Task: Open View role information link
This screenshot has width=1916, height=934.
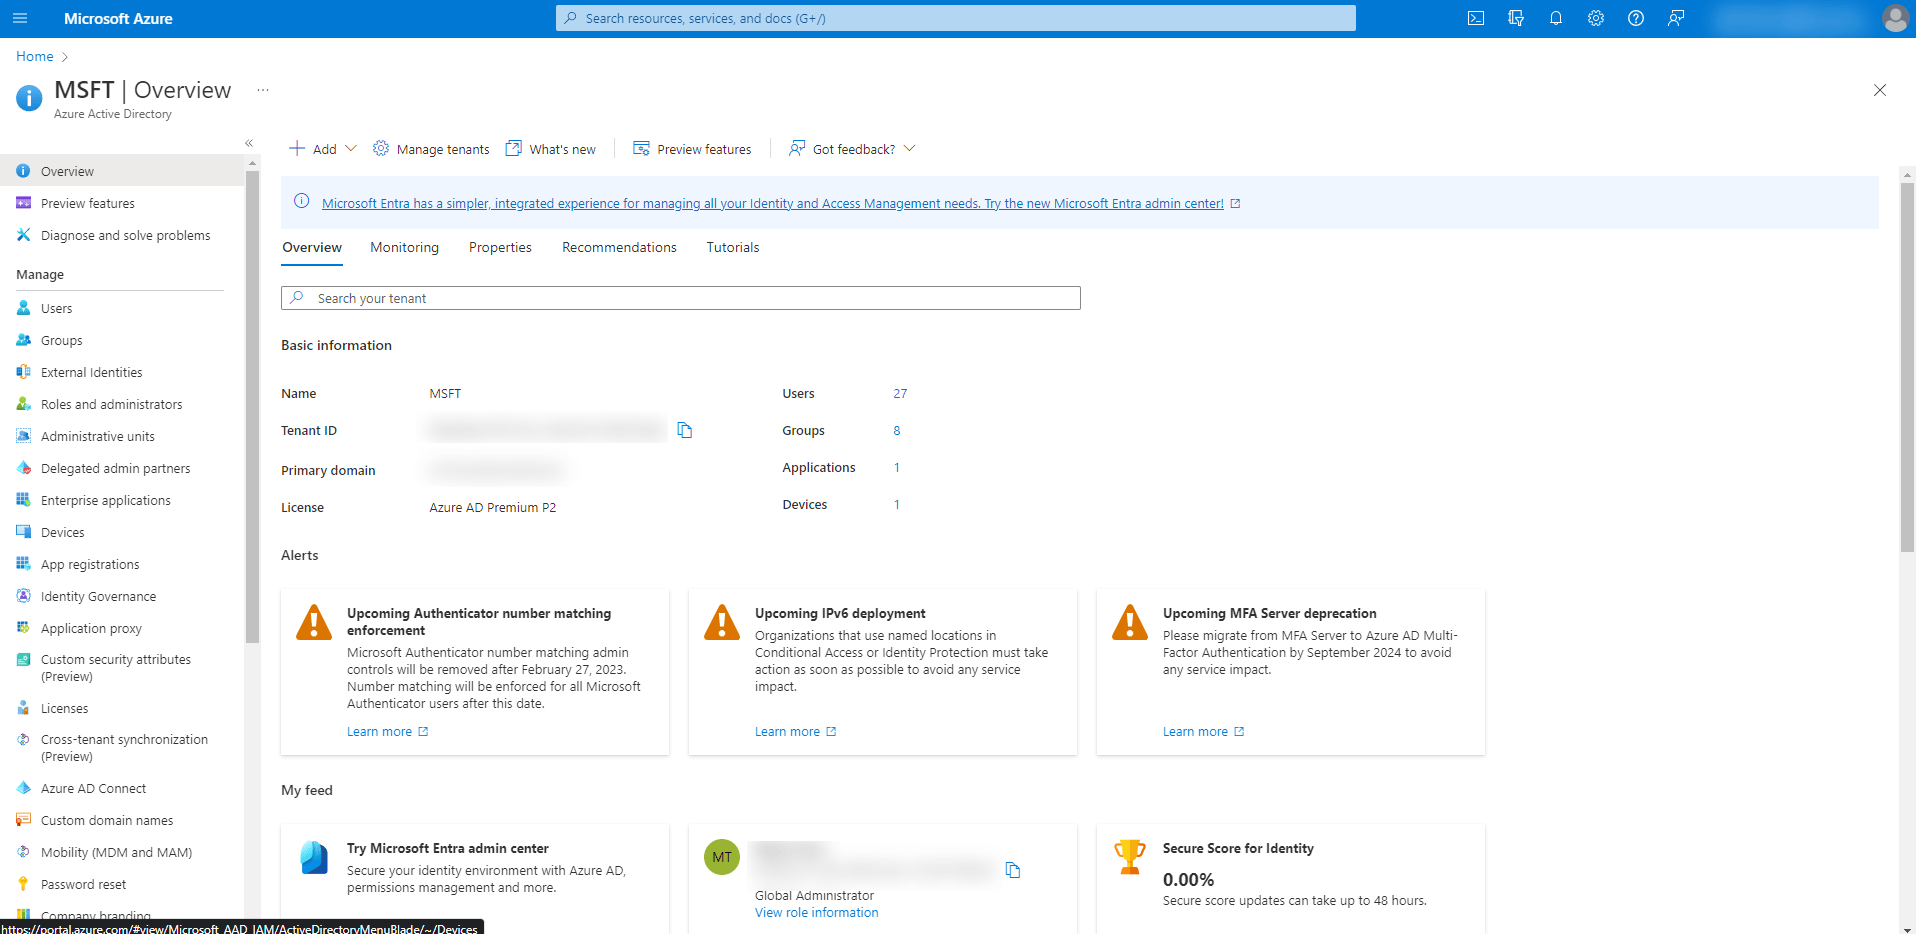Action: point(816,912)
